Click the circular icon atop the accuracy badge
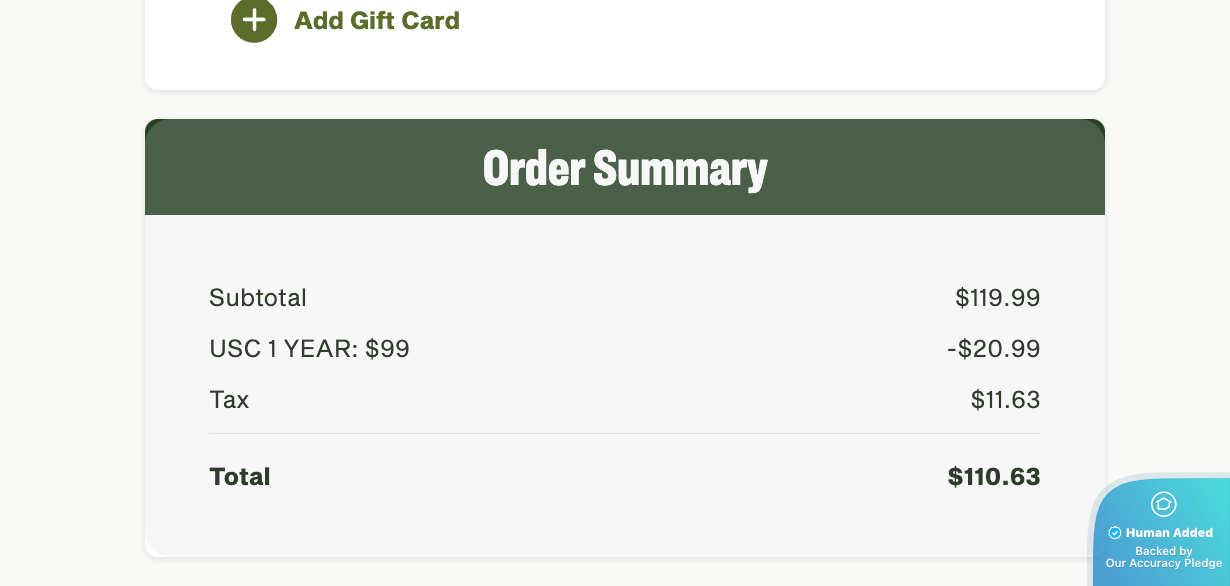This screenshot has width=1230, height=586. click(x=1163, y=504)
